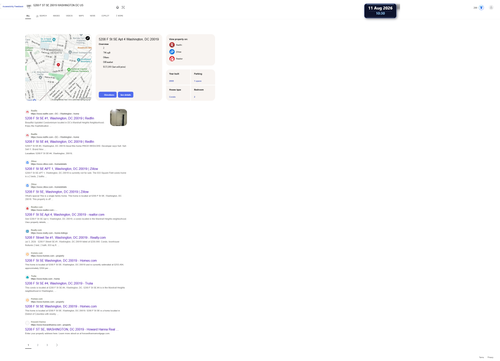Screen dimensions: 500x361
Task: Click the Parking value link
Action: click(x=198, y=81)
